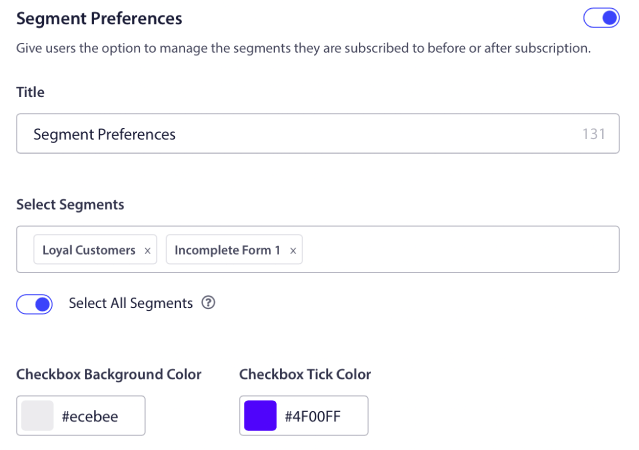Turn off the Select All Segments switch
This screenshot has height=450, width=639.
tap(35, 304)
